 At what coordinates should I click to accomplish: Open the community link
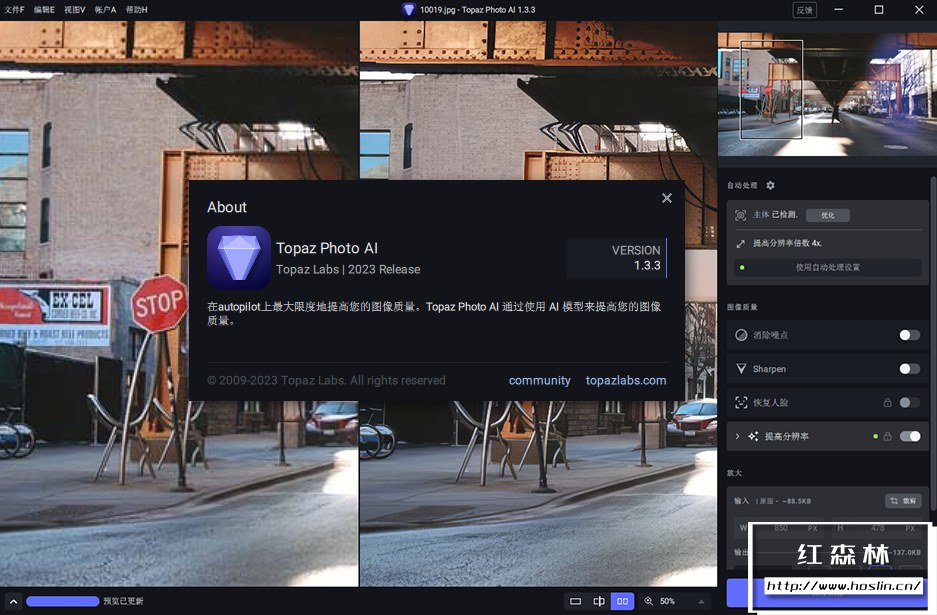pyautogui.click(x=540, y=381)
